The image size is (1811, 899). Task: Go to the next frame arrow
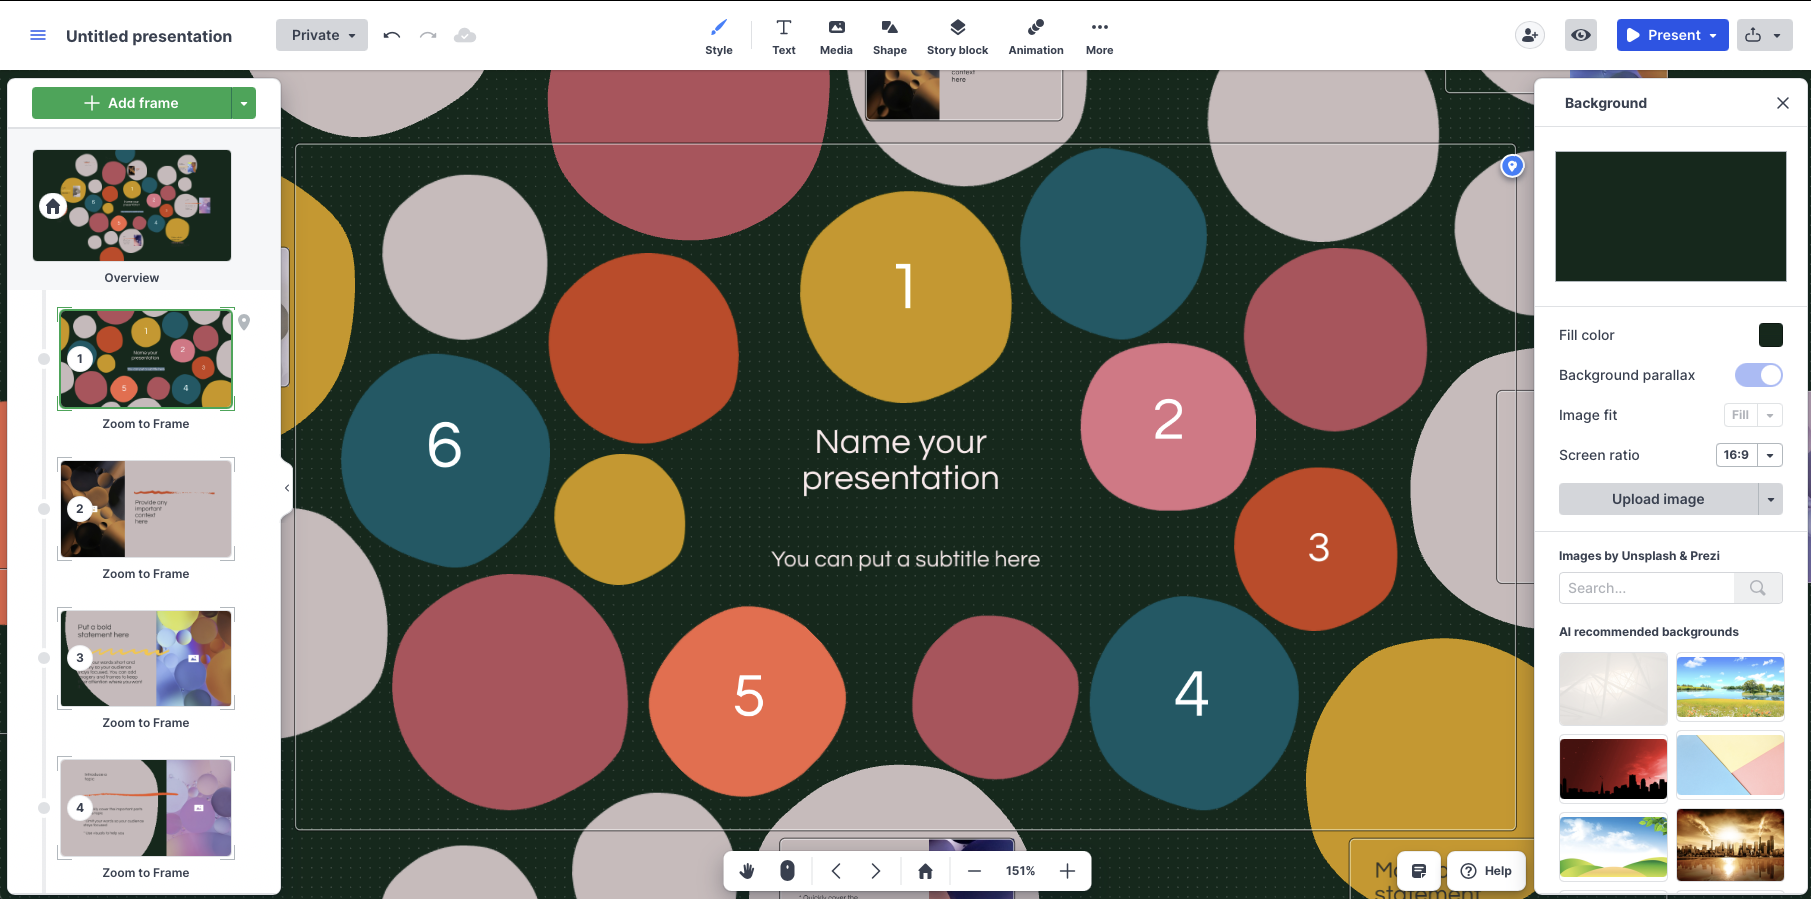[876, 871]
